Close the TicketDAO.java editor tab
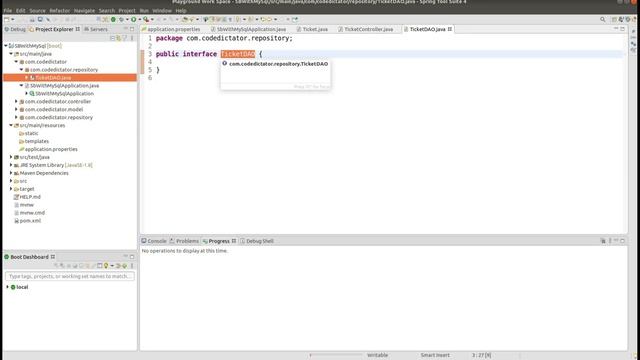 (x=450, y=29)
